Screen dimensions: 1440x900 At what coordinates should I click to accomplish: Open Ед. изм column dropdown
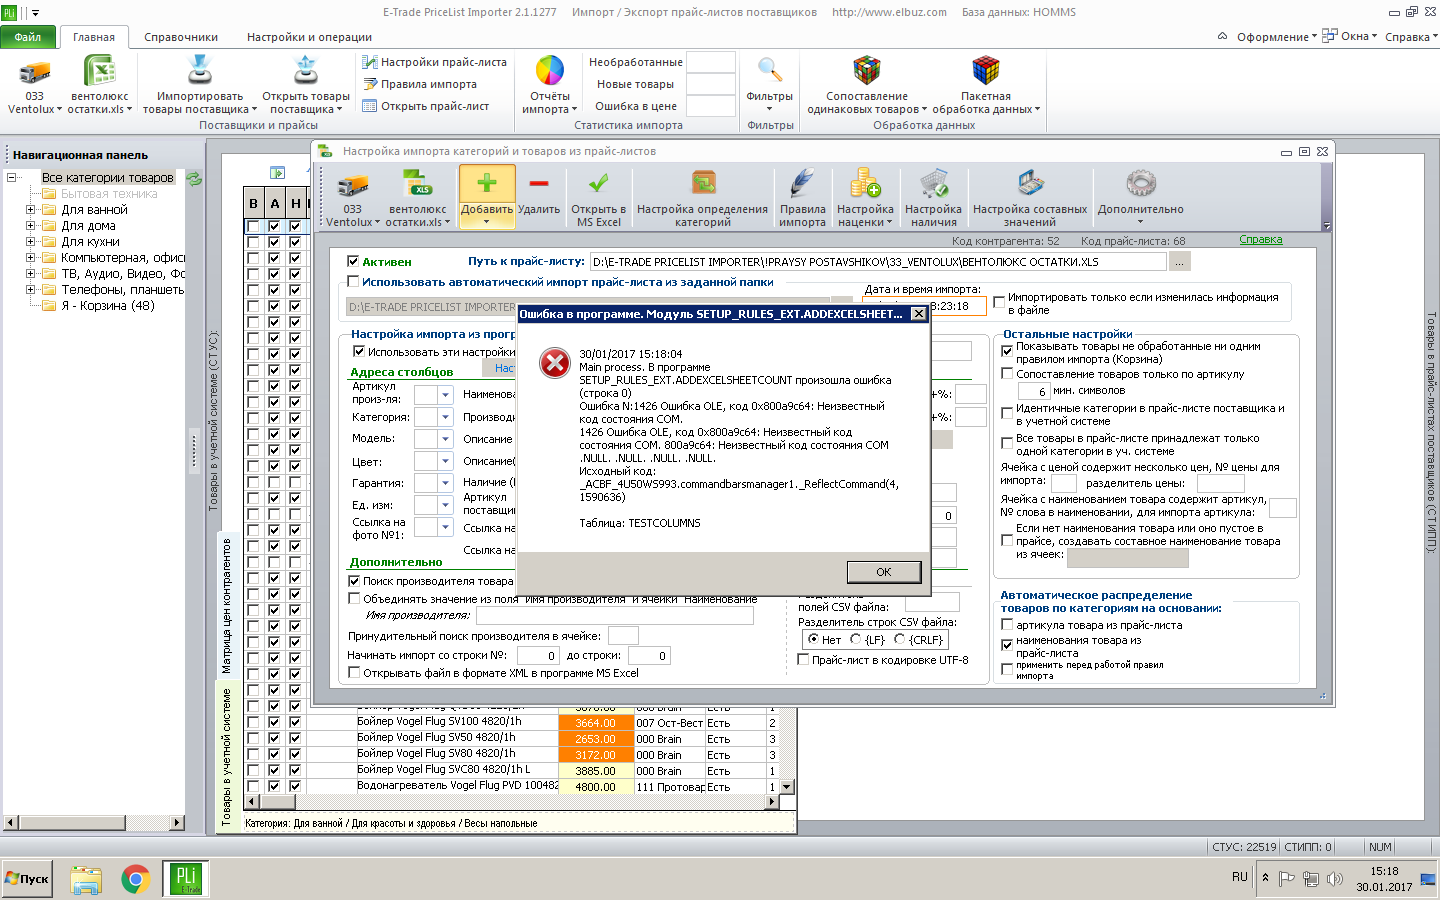pyautogui.click(x=446, y=505)
